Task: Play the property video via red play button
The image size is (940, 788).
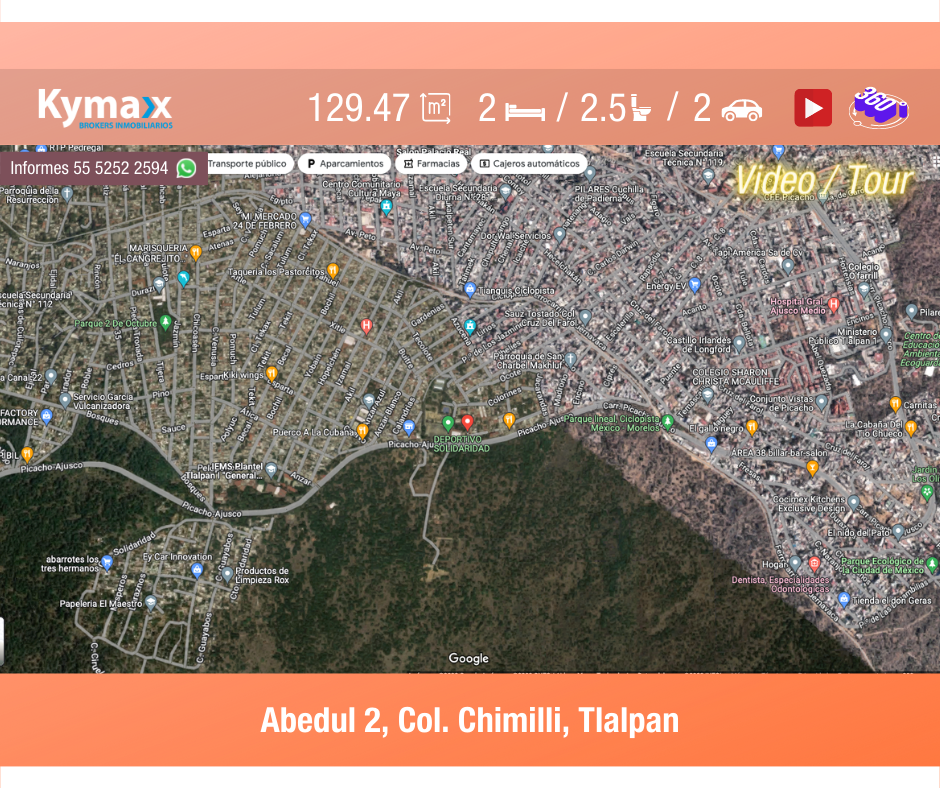Action: click(x=813, y=108)
